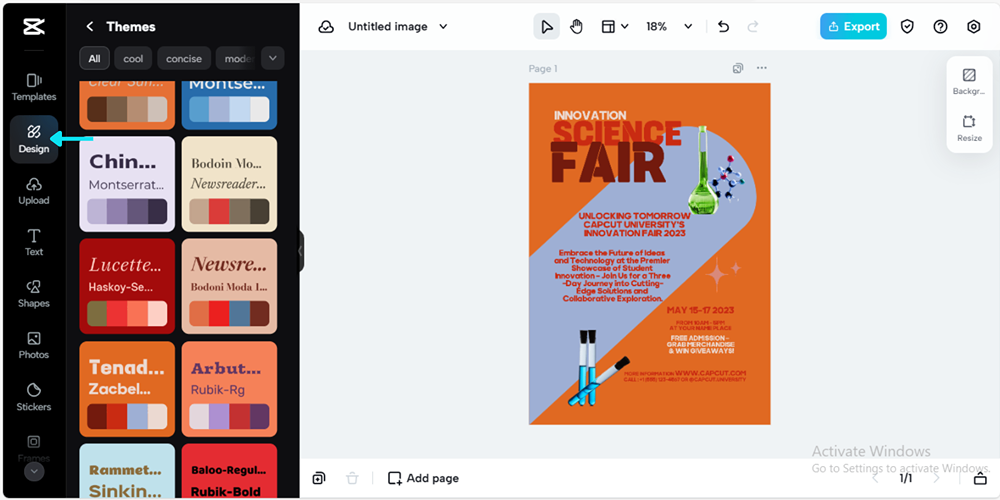Click the Export button
Screen dimensions: 1000x500
point(853,27)
